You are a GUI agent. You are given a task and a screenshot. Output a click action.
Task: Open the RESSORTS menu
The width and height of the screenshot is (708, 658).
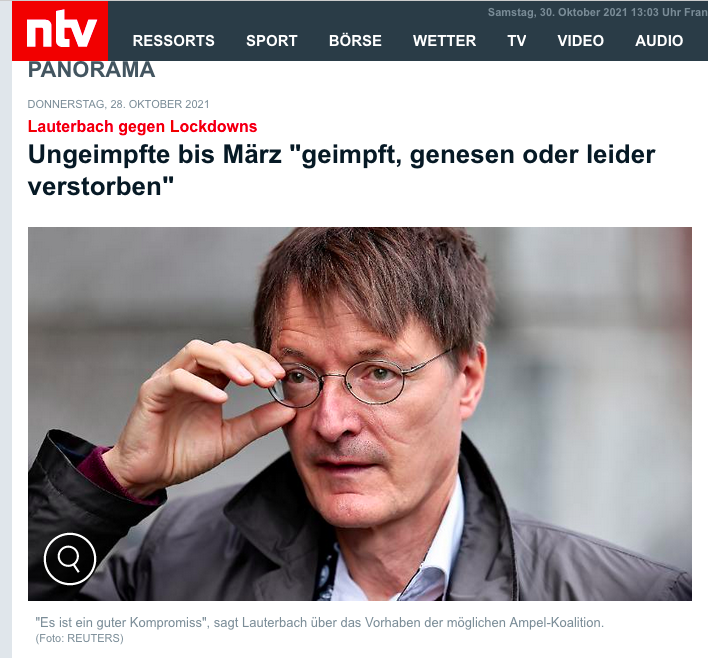pyautogui.click(x=173, y=41)
